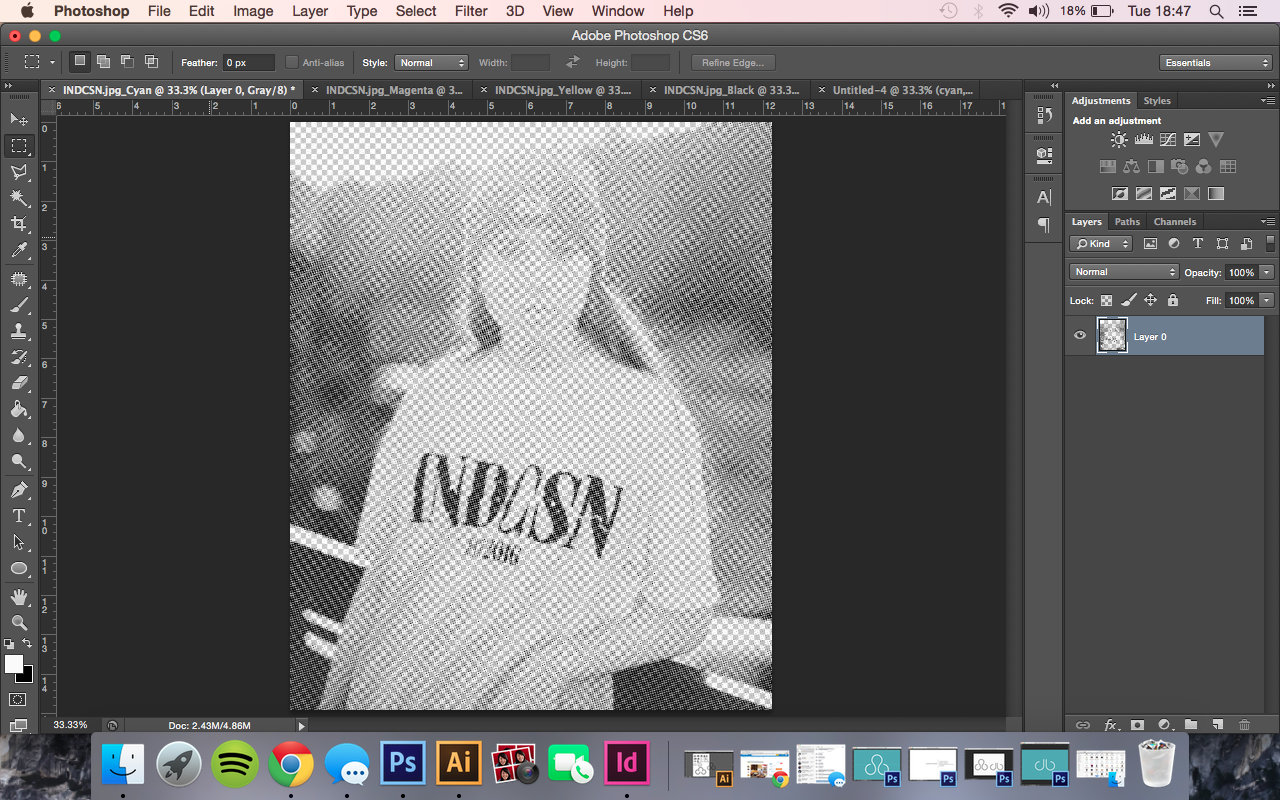1280x800 pixels.
Task: Open the Filter menu
Action: (471, 11)
